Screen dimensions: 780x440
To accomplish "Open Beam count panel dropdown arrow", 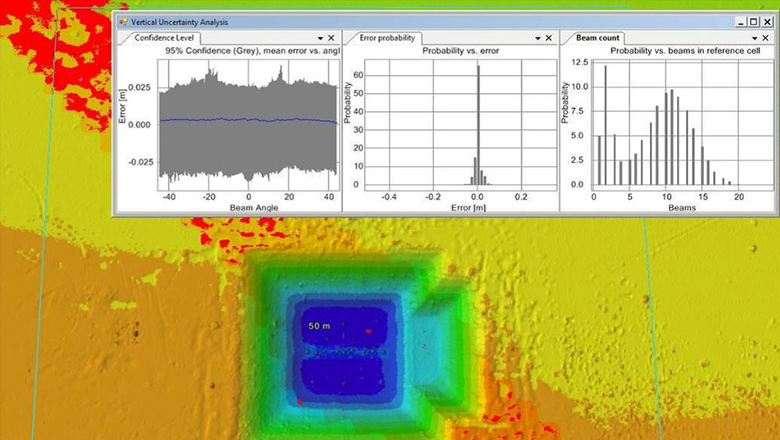I will pyautogui.click(x=755, y=38).
